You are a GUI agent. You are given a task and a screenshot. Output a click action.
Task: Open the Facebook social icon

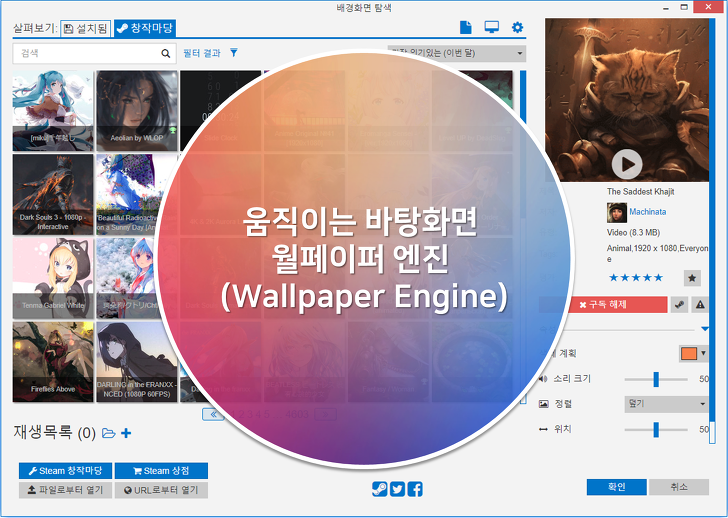tap(415, 489)
